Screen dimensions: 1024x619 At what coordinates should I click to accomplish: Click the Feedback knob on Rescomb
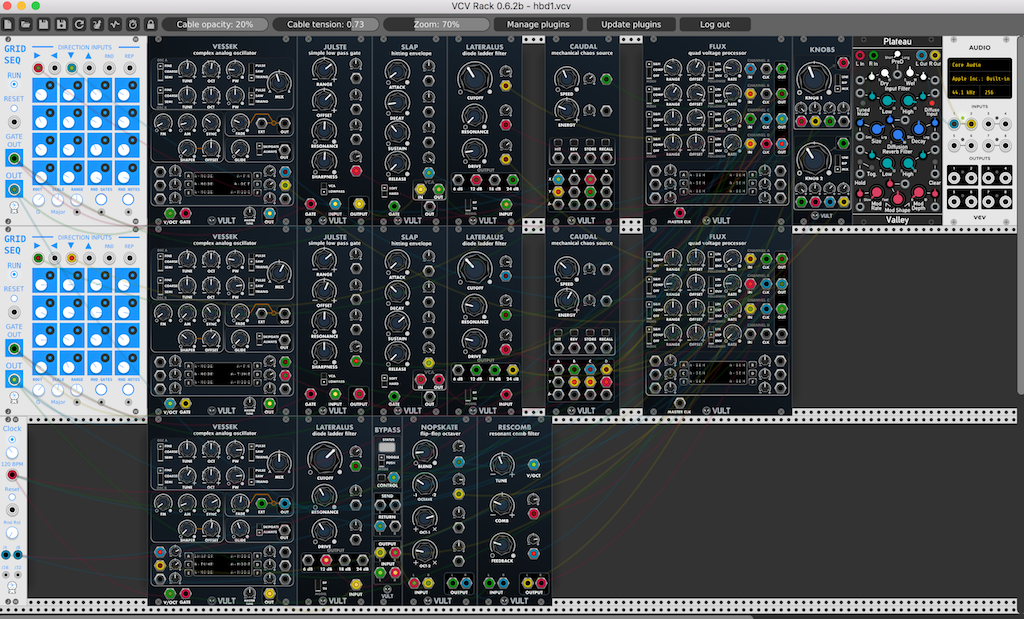tap(502, 545)
